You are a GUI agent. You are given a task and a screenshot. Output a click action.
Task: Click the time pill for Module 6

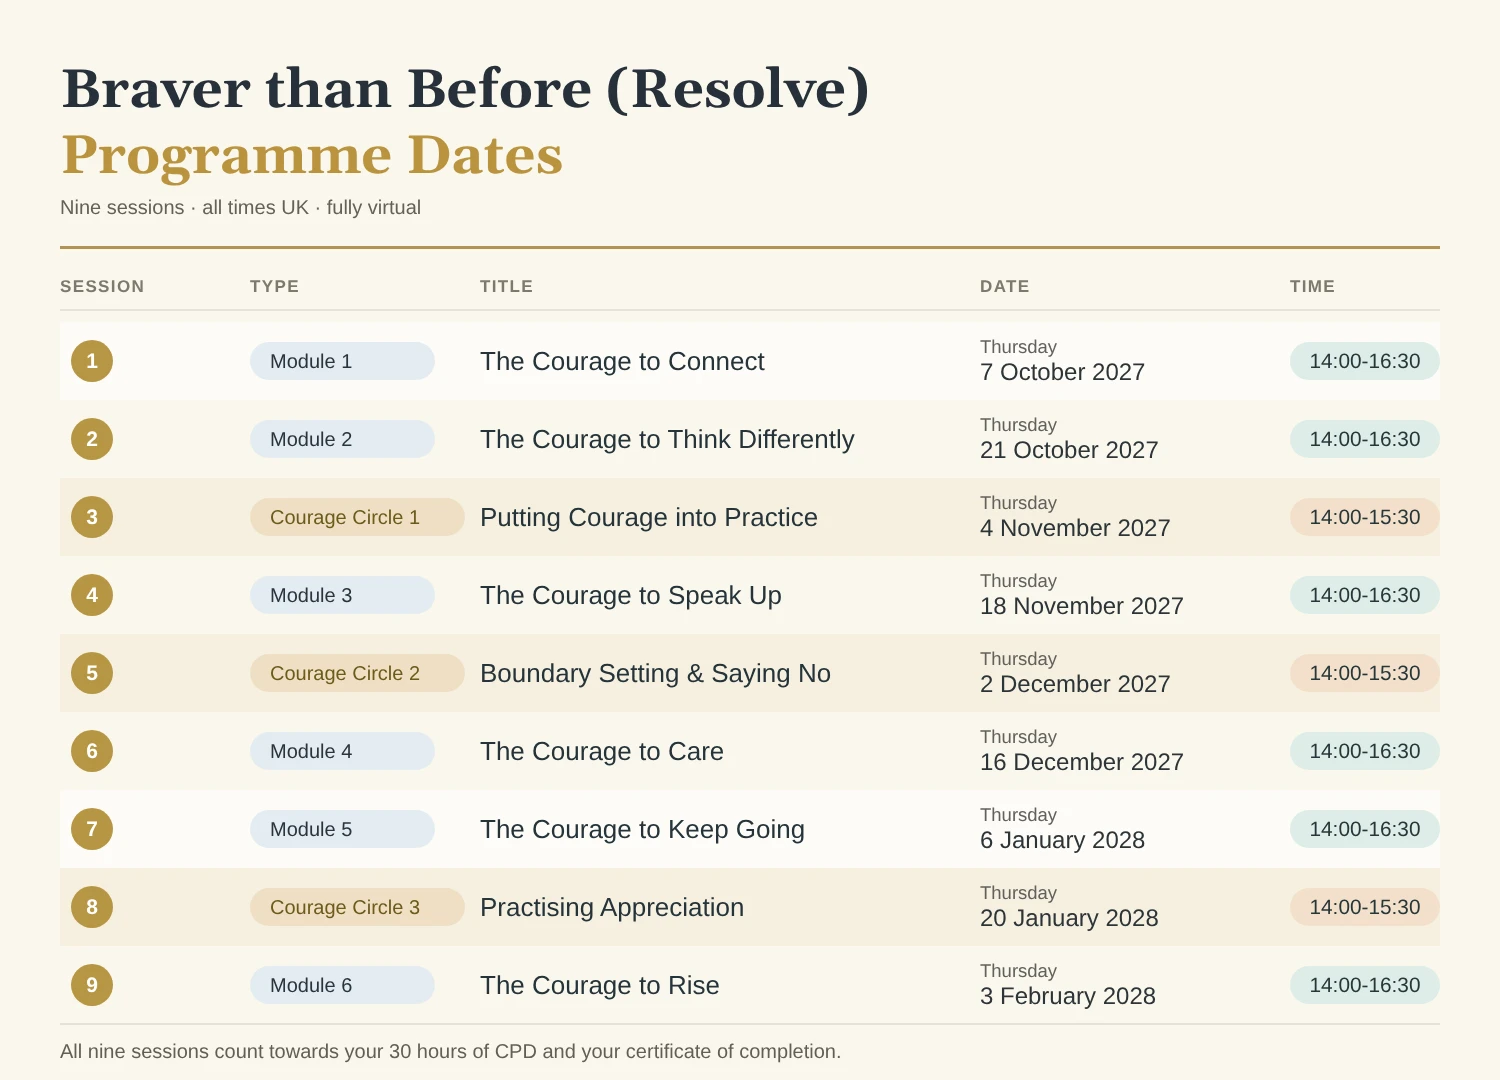pos(1365,985)
